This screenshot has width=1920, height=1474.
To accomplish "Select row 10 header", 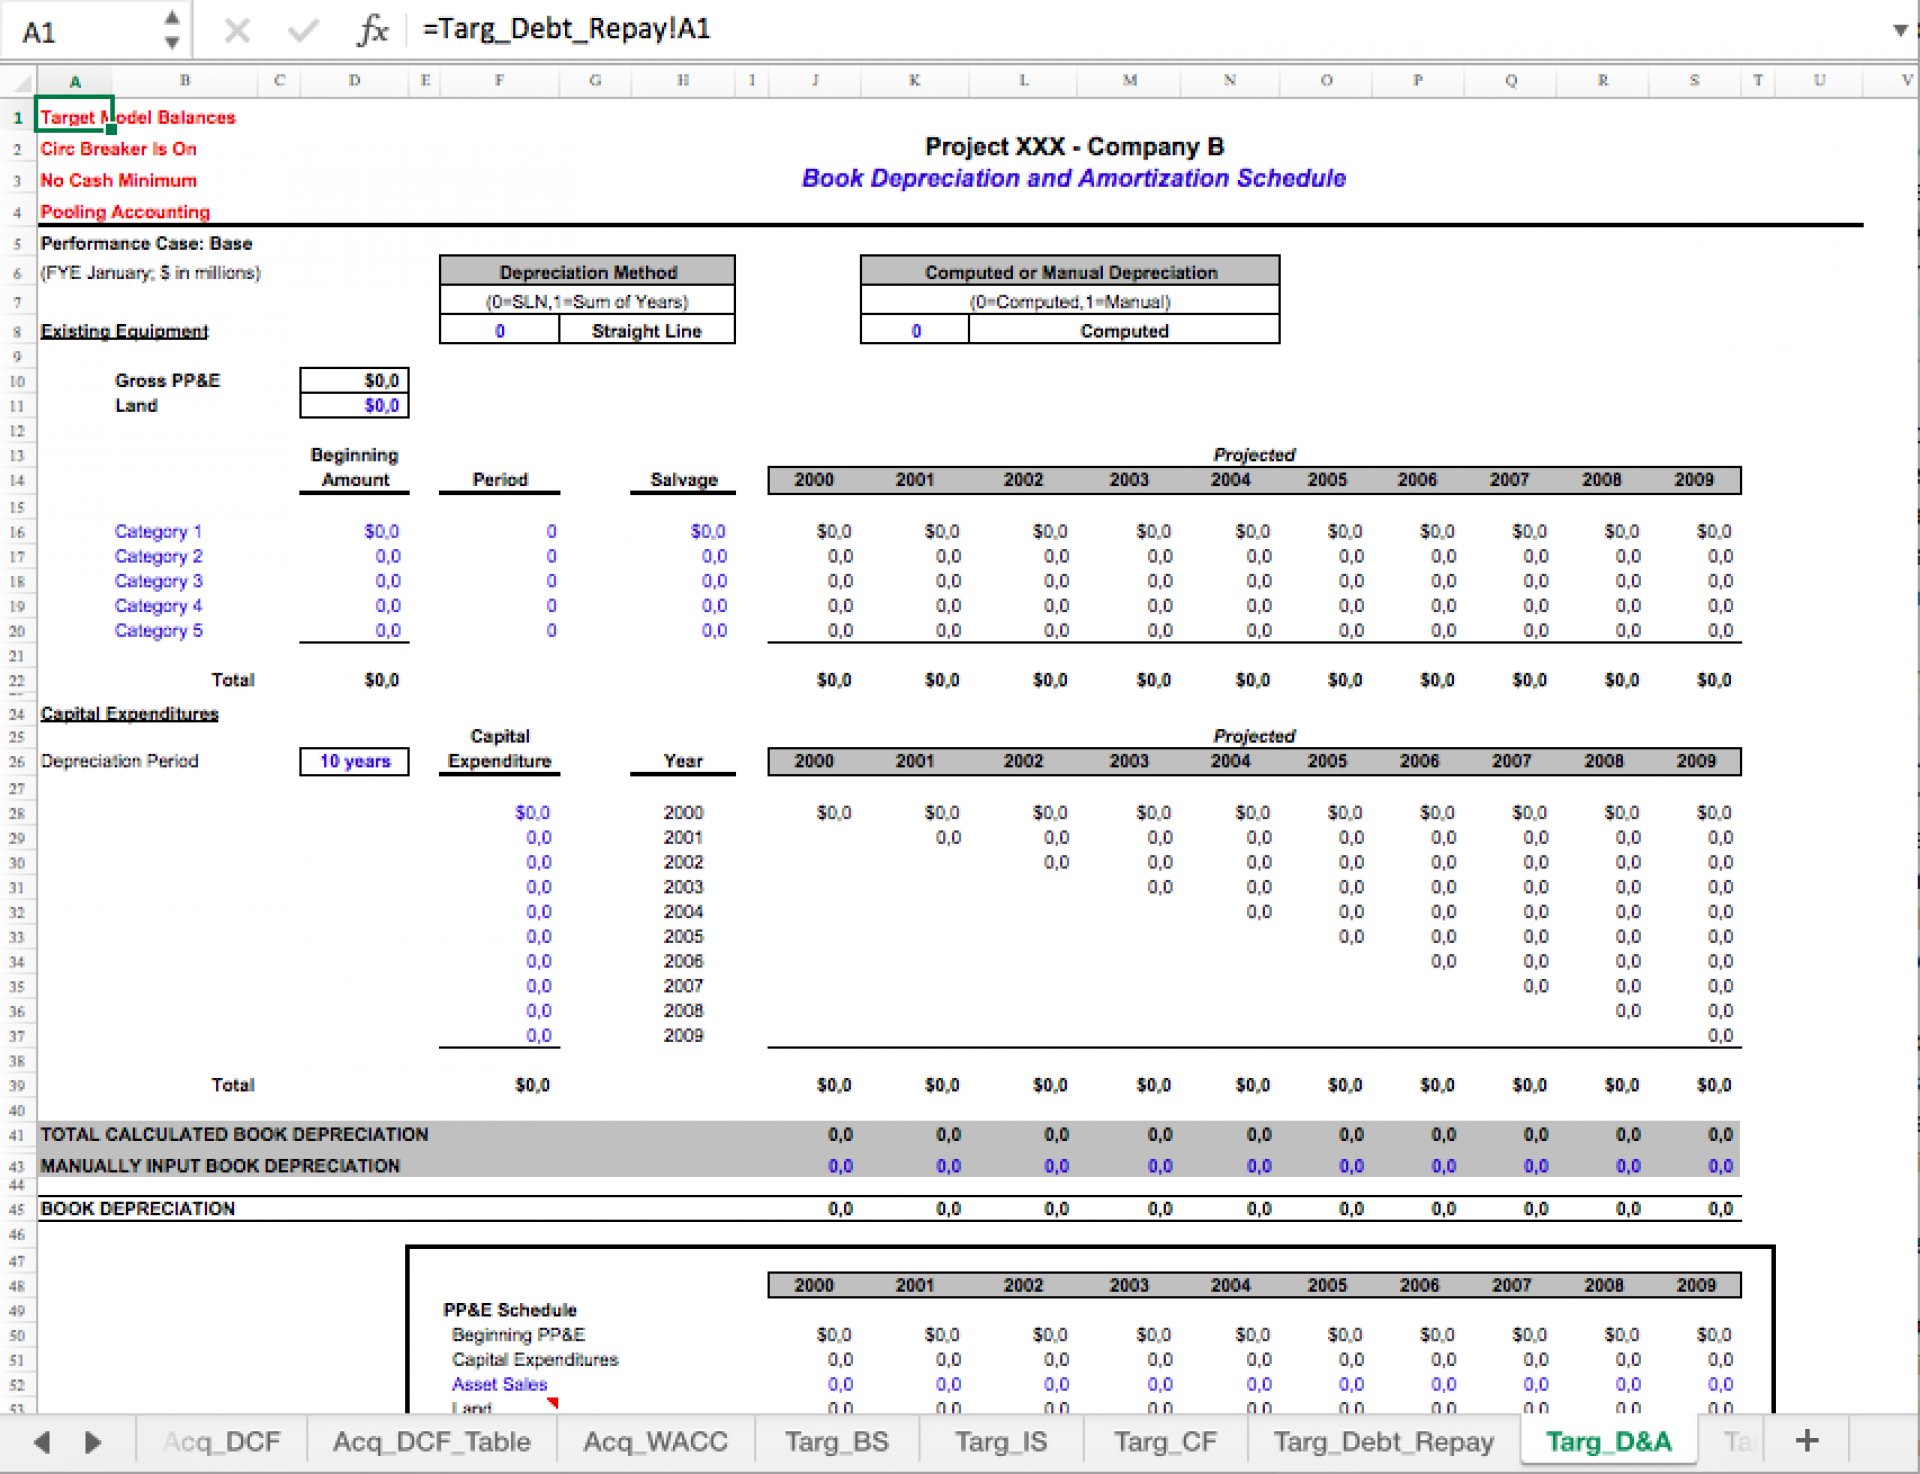I will (x=17, y=381).
